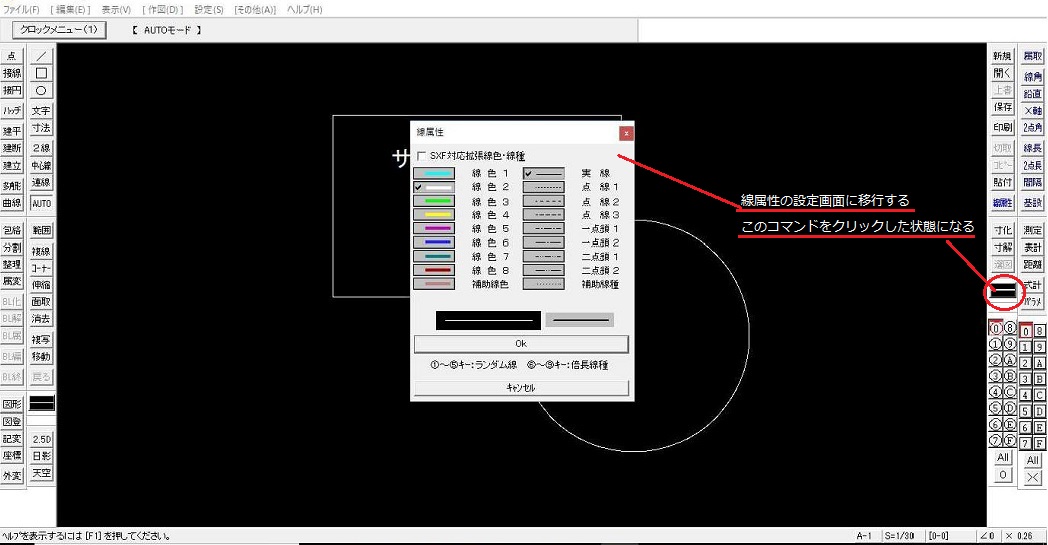Viewport: 1048px width, 545px height.
Task: Activate the 消去 erase tool
Action: click(x=41, y=319)
